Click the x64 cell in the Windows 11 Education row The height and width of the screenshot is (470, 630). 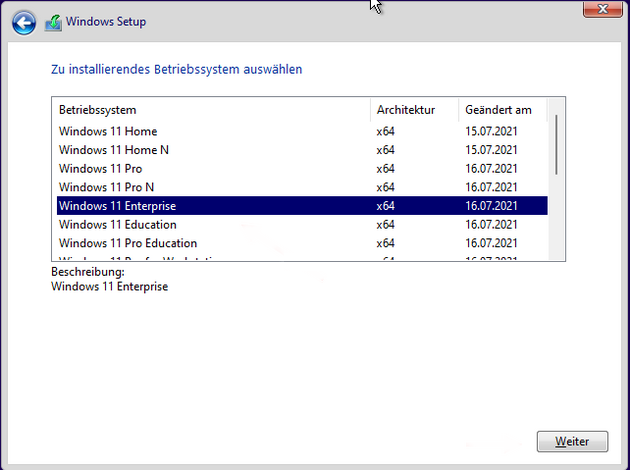click(x=385, y=225)
